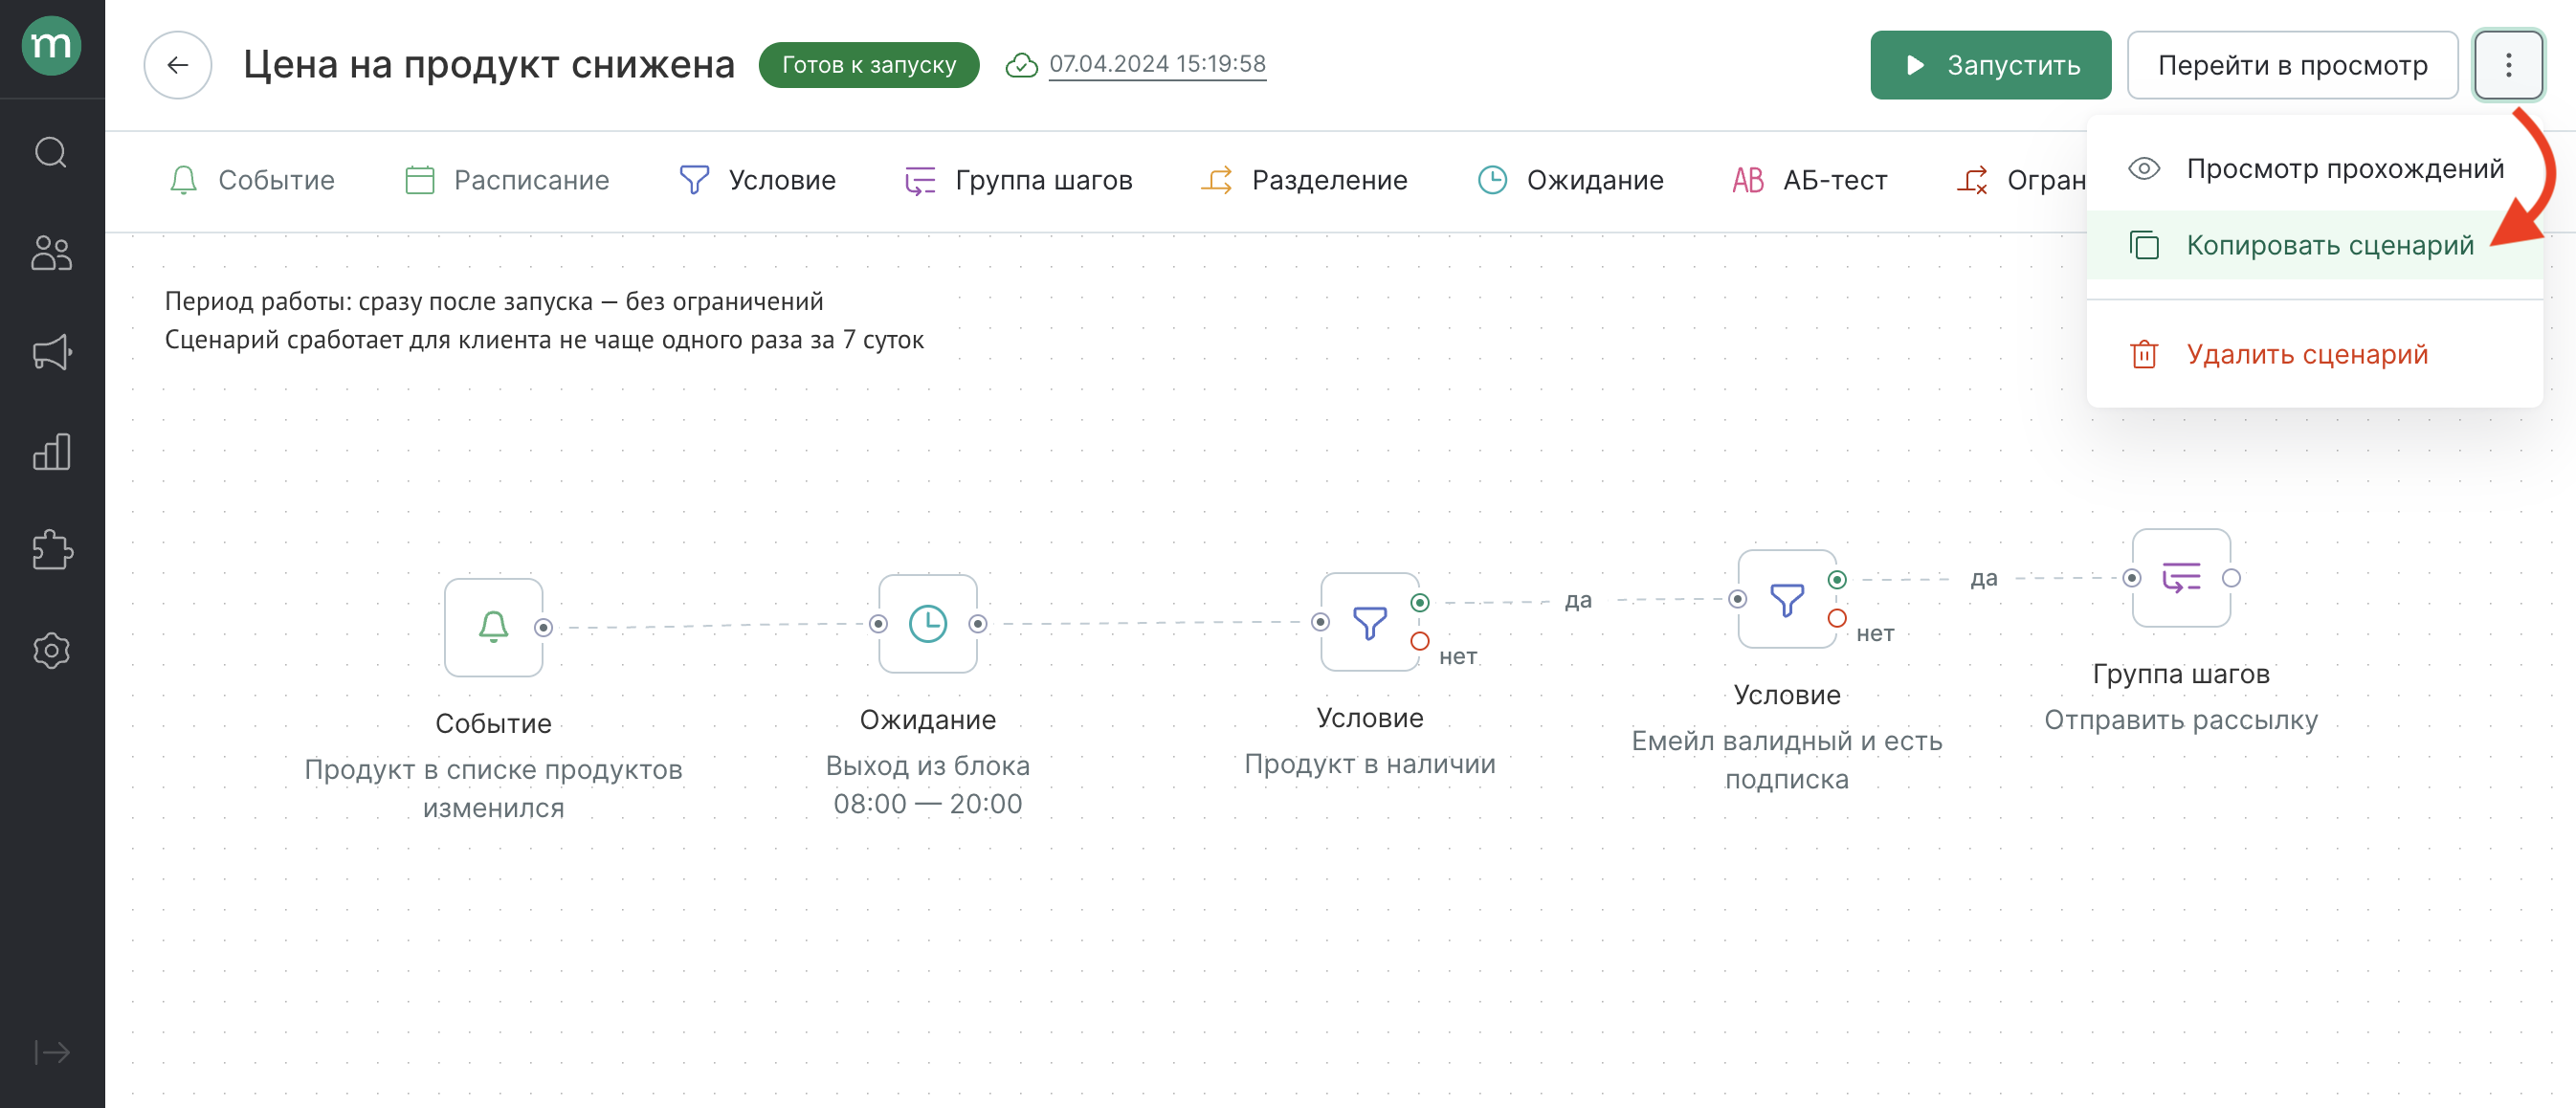The image size is (2576, 1108).
Task: Select the Условие toolbar block
Action: (x=757, y=180)
